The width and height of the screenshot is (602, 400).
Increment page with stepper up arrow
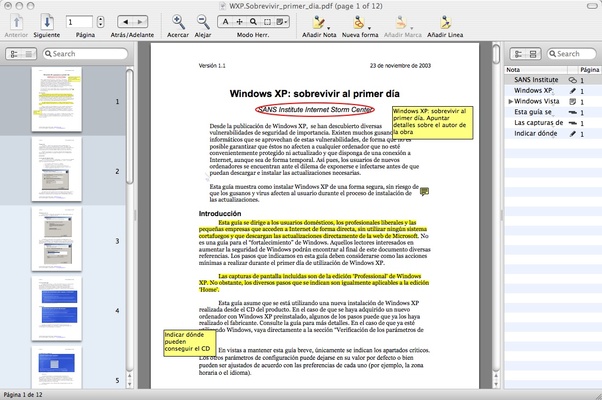tap(100, 19)
